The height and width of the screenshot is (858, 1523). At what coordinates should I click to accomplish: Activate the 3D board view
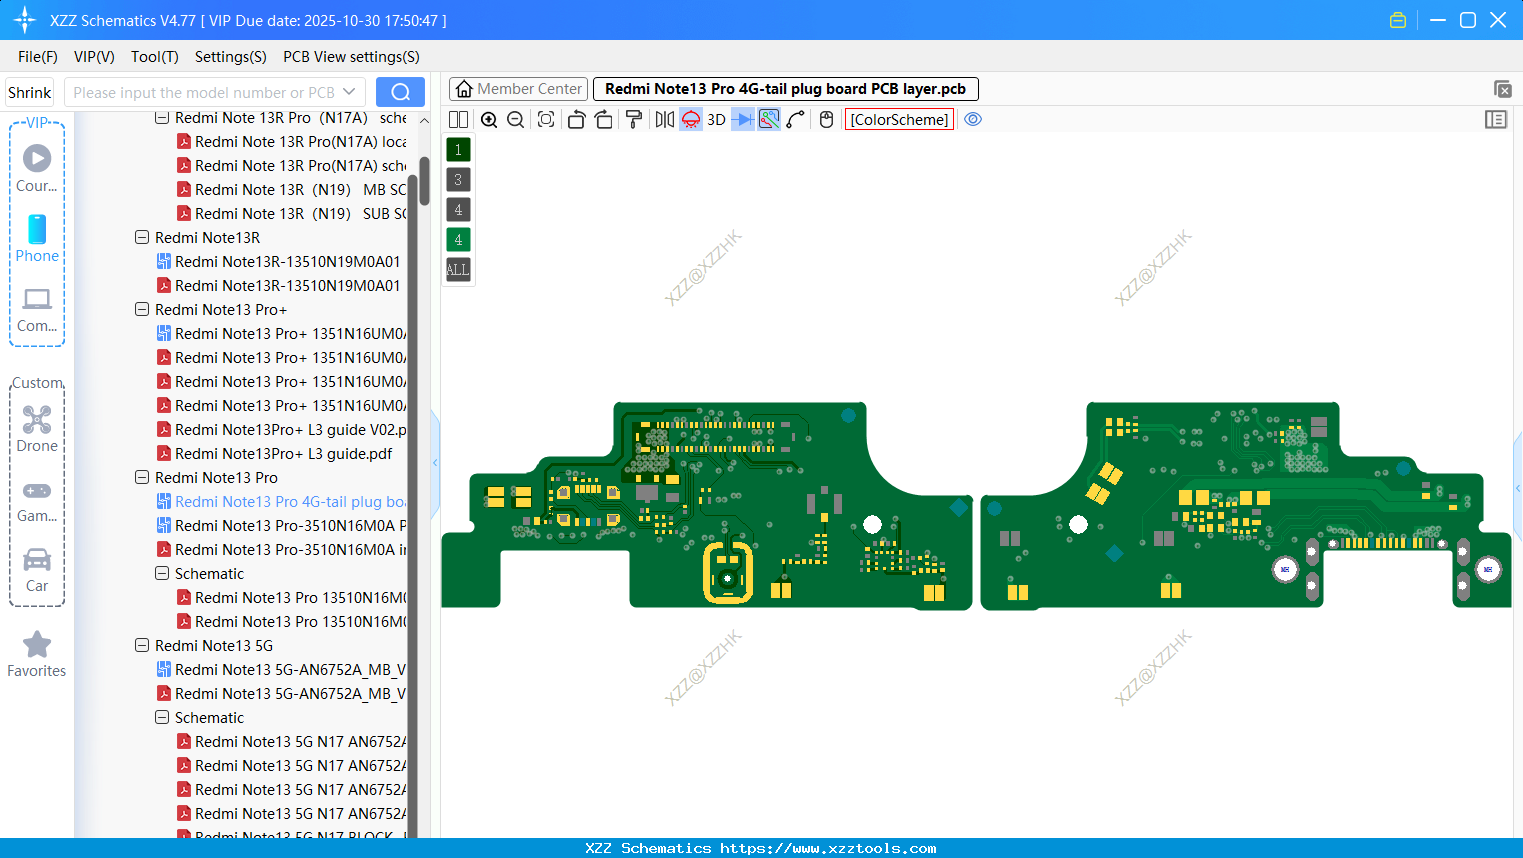click(715, 119)
